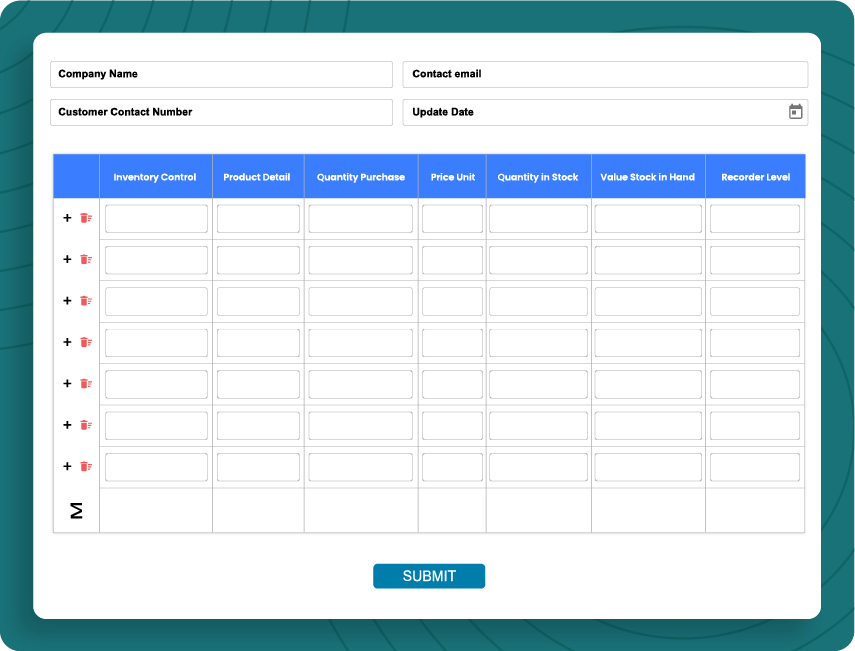Click the plus icon on the last editable row
855x651 pixels.
point(66,466)
